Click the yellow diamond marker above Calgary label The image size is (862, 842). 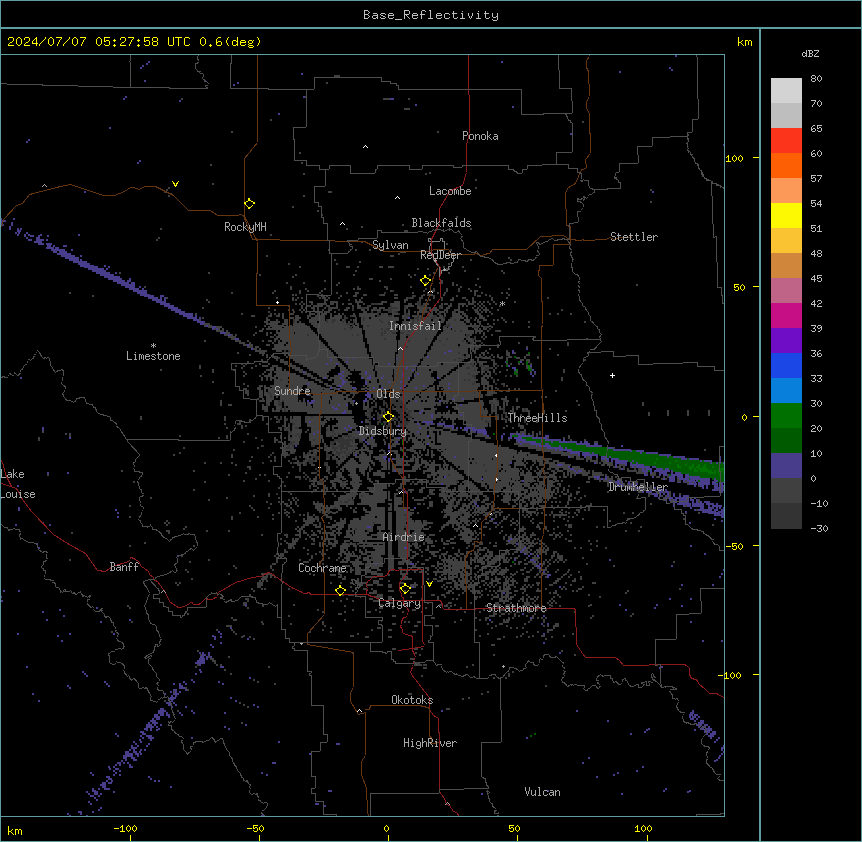click(x=405, y=589)
